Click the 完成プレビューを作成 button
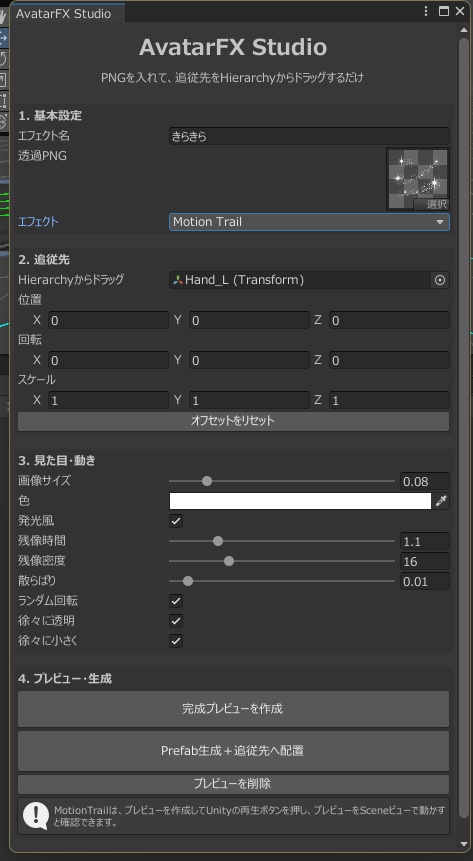The width and height of the screenshot is (473, 861). (x=233, y=709)
